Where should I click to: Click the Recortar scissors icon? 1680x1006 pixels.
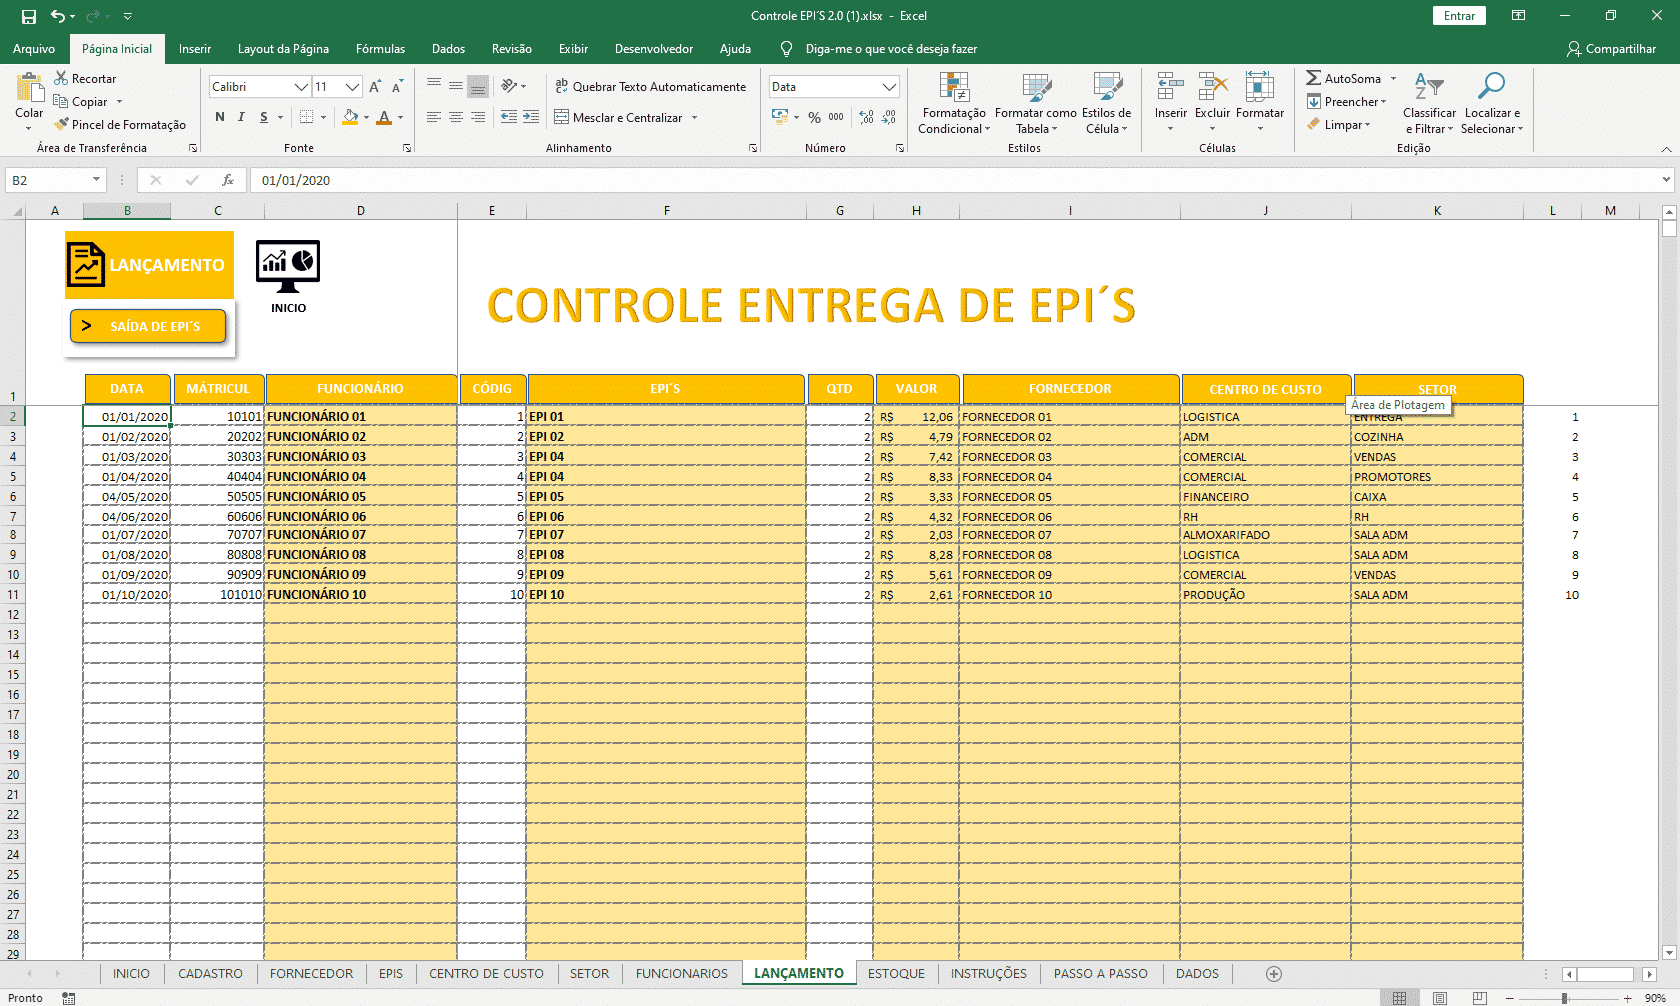pos(61,78)
